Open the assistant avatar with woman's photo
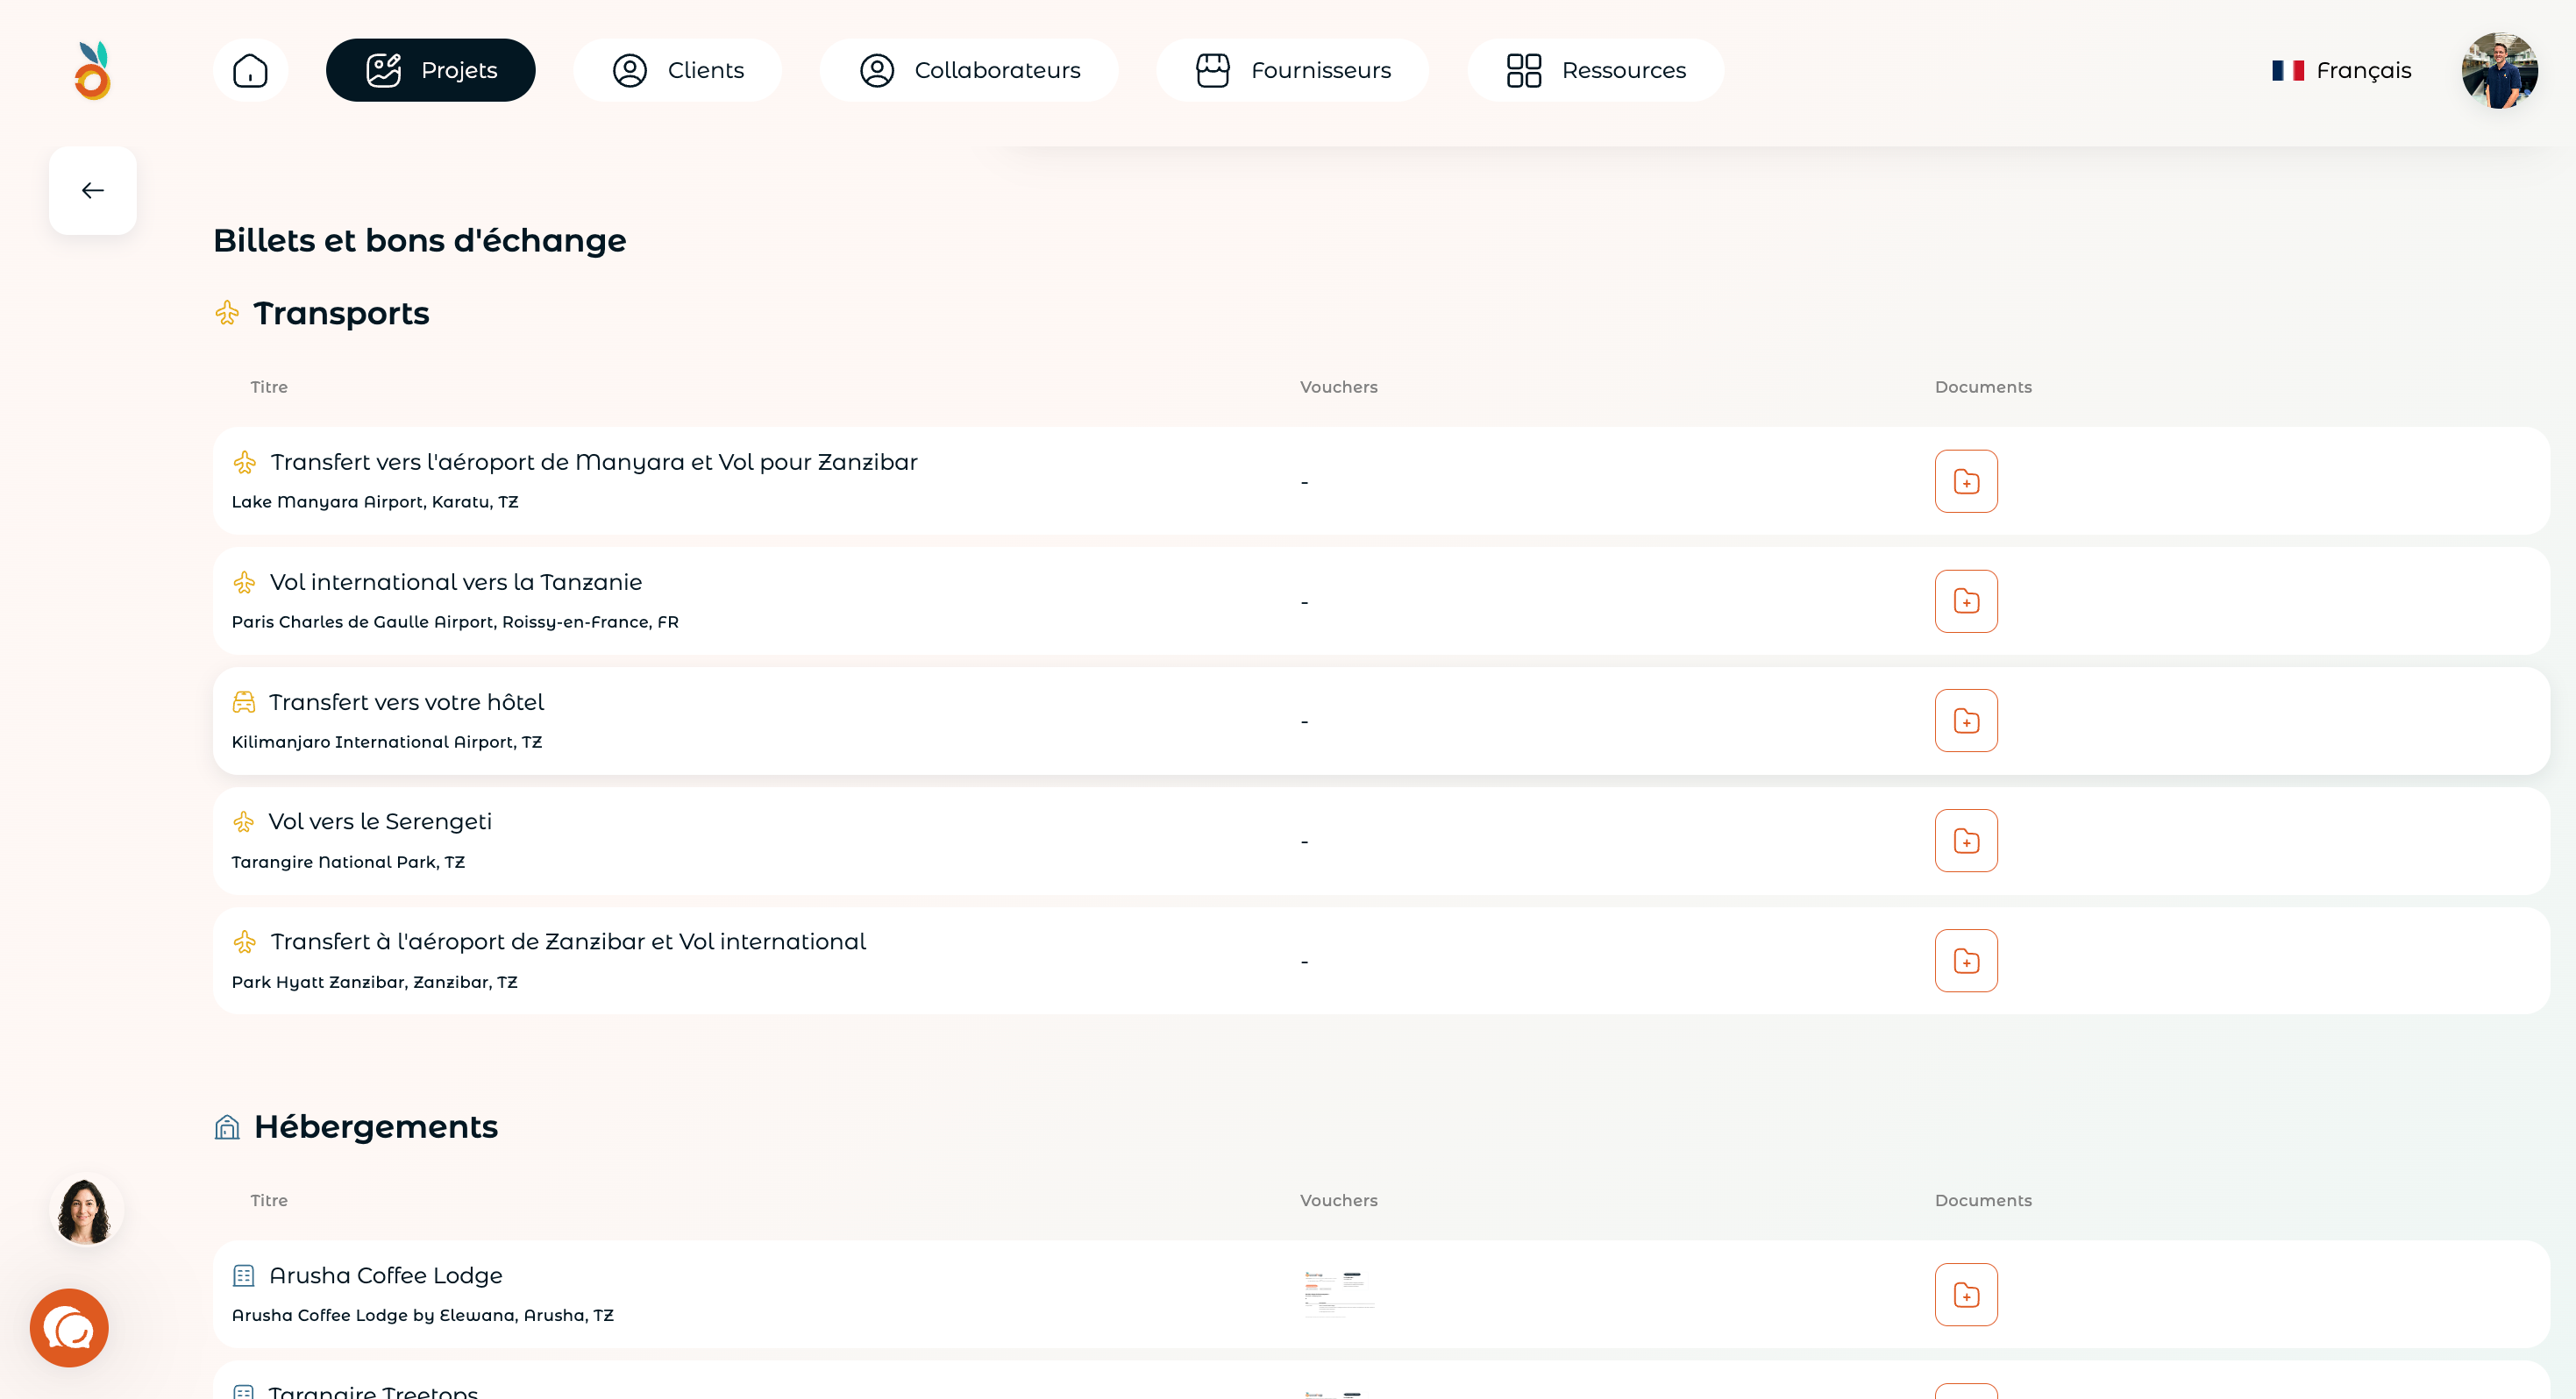This screenshot has height=1399, width=2576. tap(86, 1209)
